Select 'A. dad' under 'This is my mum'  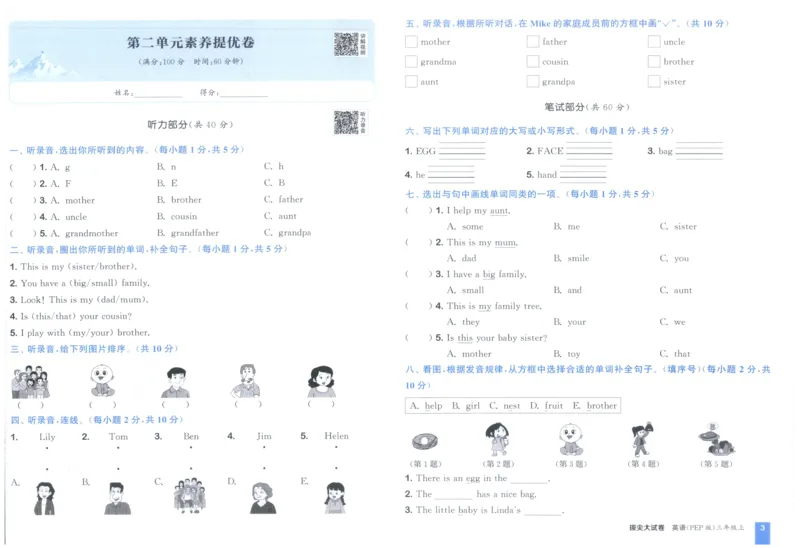462,258
